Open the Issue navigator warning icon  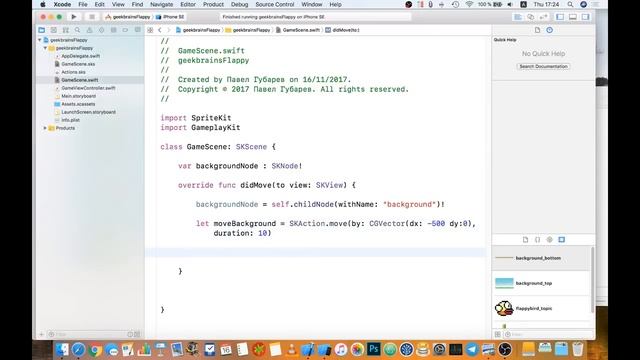click(x=89, y=30)
